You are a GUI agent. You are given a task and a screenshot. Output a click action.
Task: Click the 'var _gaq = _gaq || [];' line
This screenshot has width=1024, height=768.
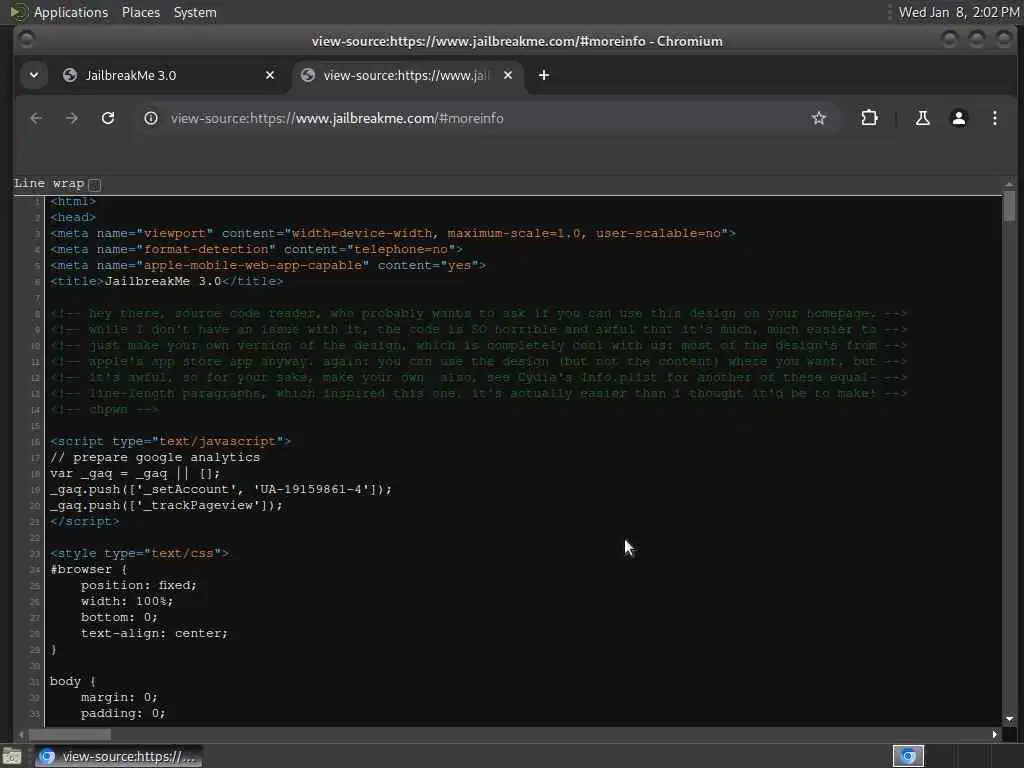(135, 473)
